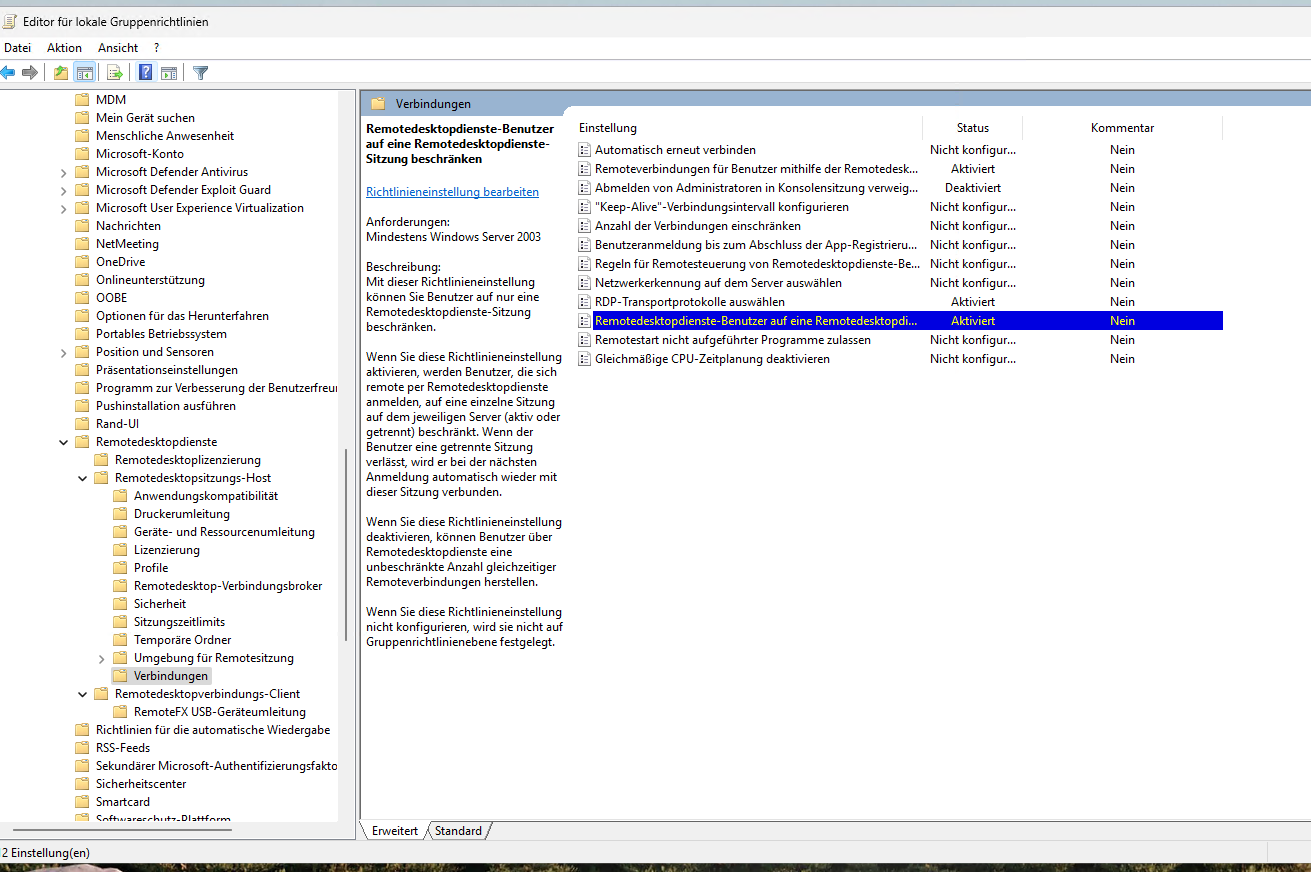Click the policy icon for Automatisch erneut verbinden
1311x872 pixels.
pyautogui.click(x=586, y=150)
